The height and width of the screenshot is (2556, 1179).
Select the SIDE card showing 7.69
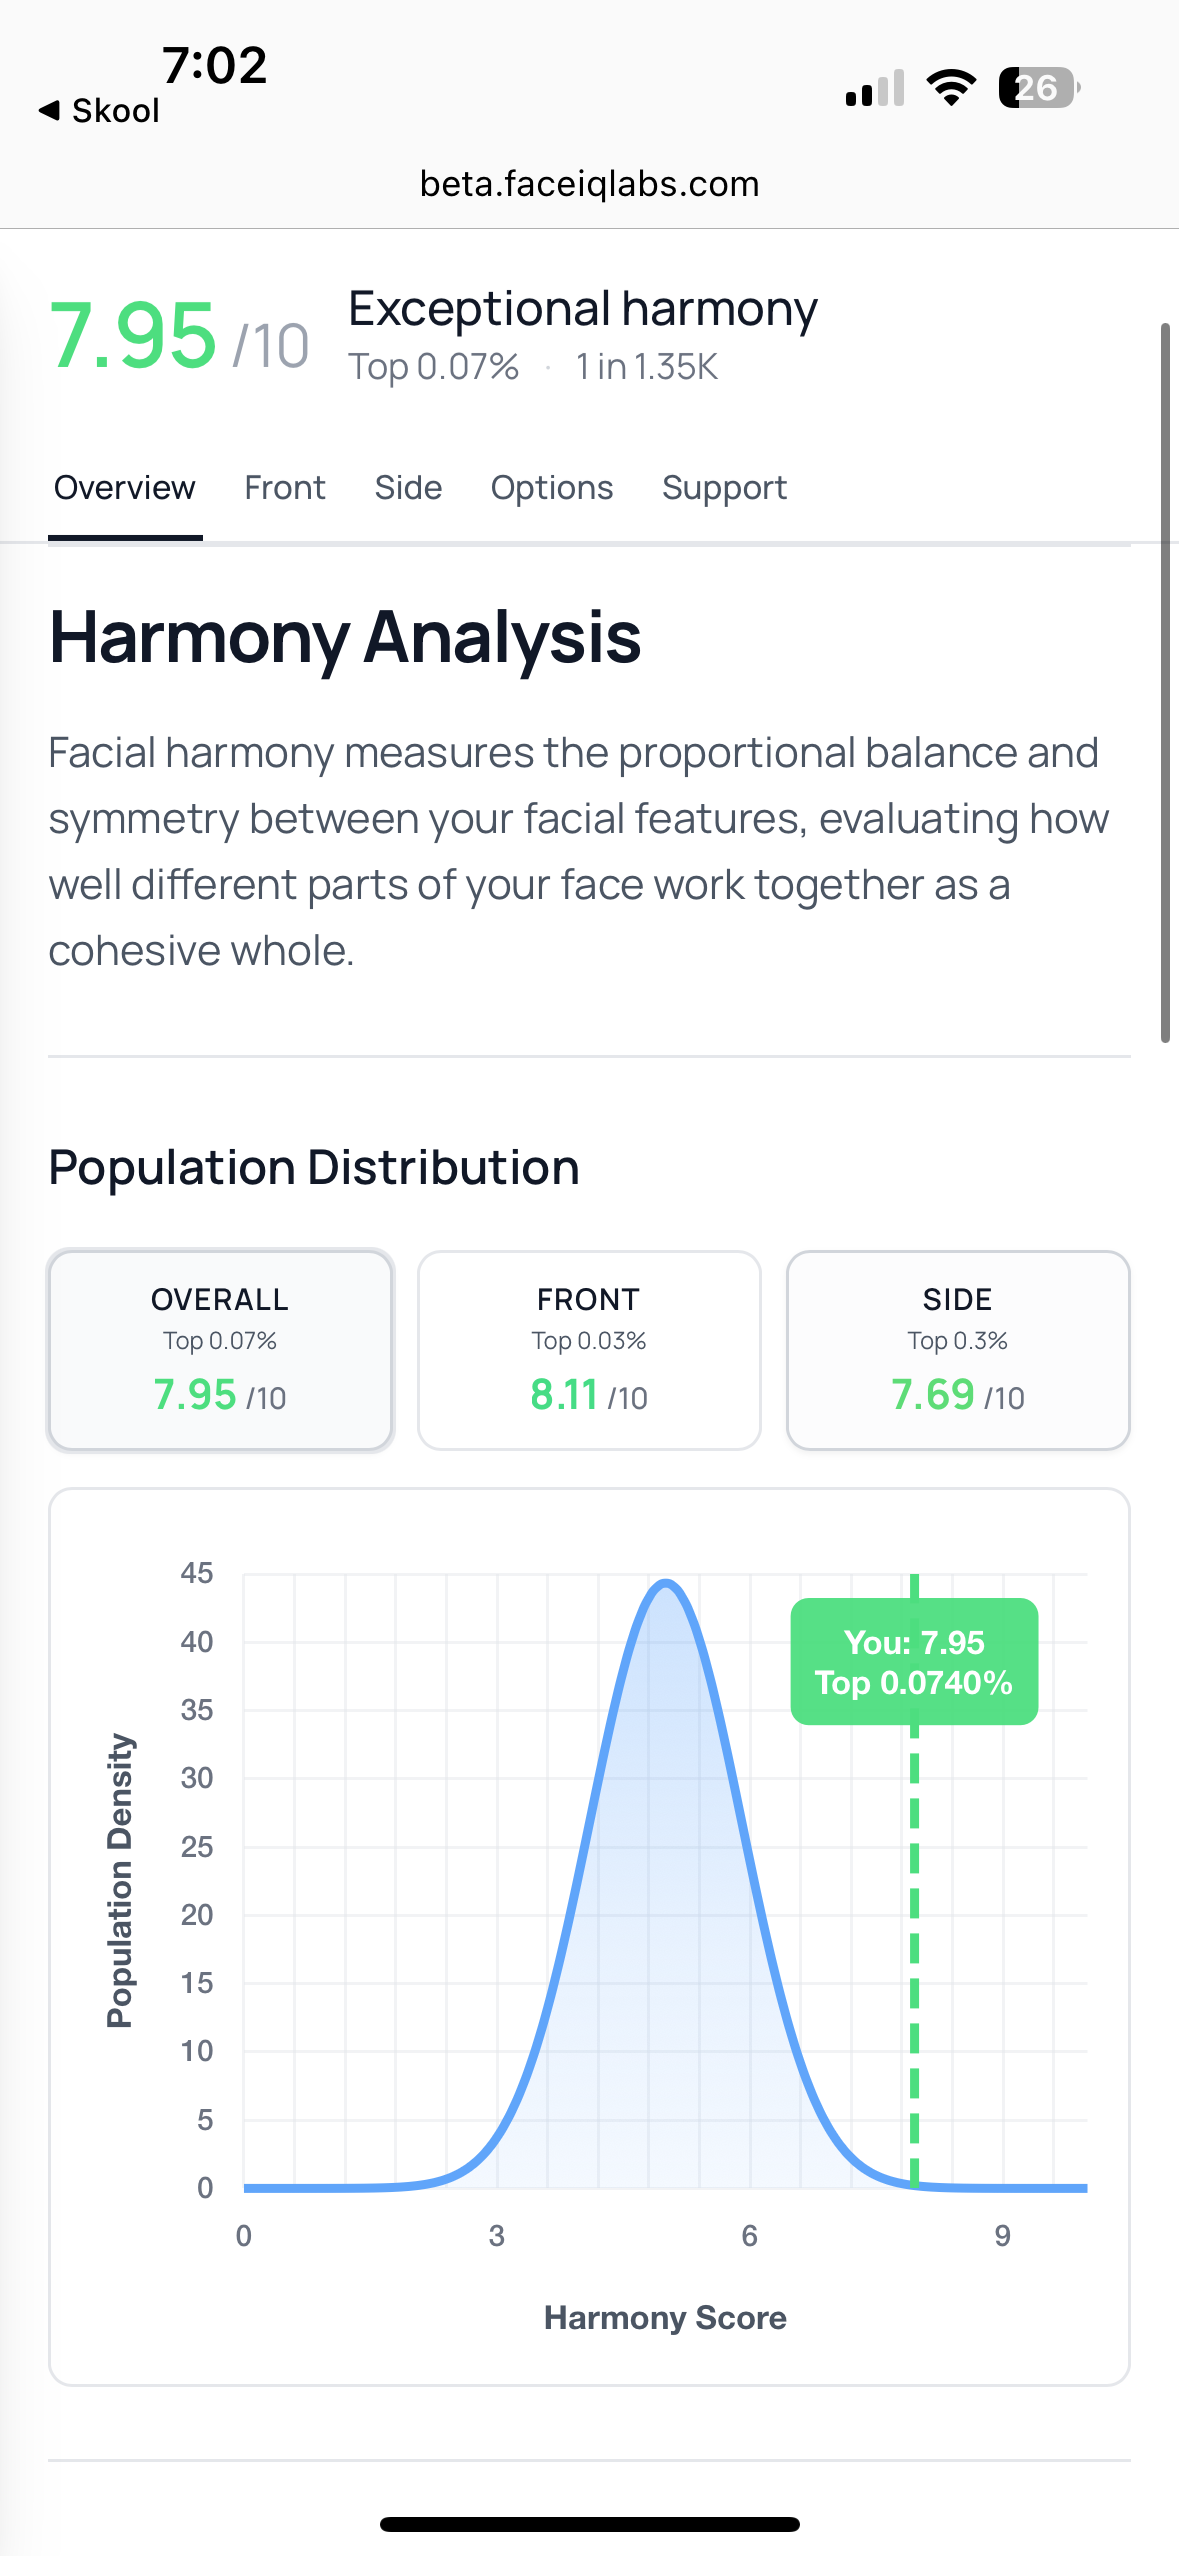pyautogui.click(x=958, y=1349)
